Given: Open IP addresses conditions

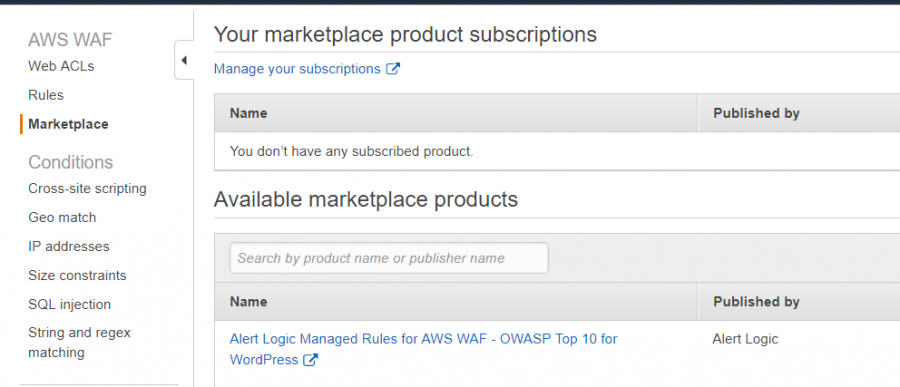Looking at the screenshot, I should pyautogui.click(x=69, y=246).
